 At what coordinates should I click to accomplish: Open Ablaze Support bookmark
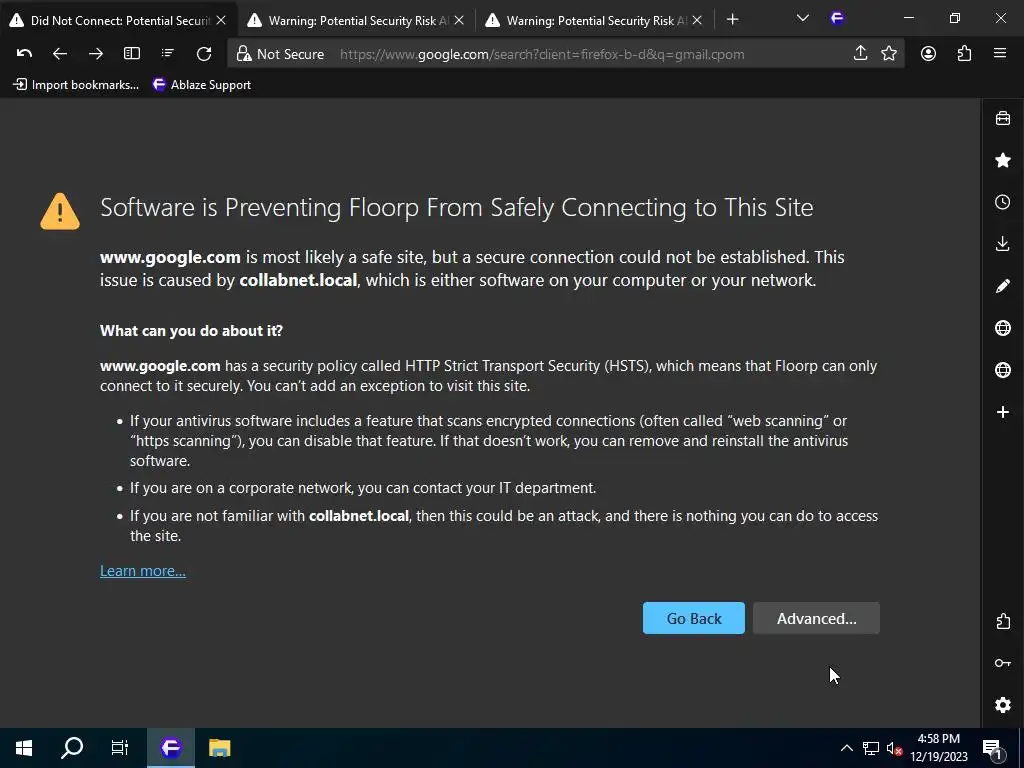click(201, 84)
